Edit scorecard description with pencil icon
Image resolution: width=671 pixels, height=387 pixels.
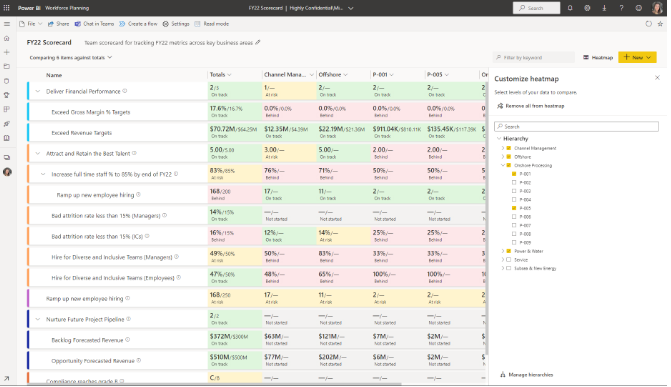coord(258,42)
